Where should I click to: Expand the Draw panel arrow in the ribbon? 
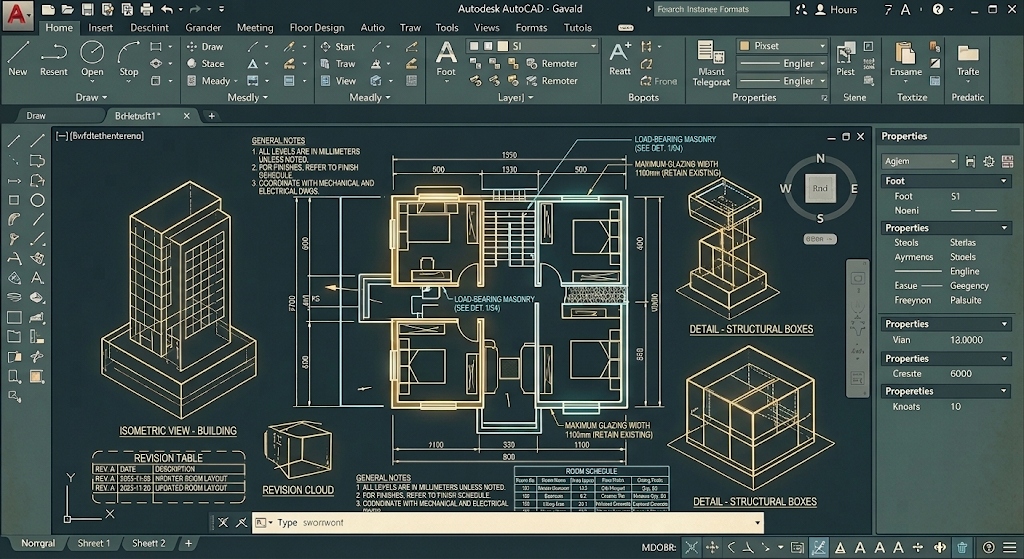pos(104,97)
